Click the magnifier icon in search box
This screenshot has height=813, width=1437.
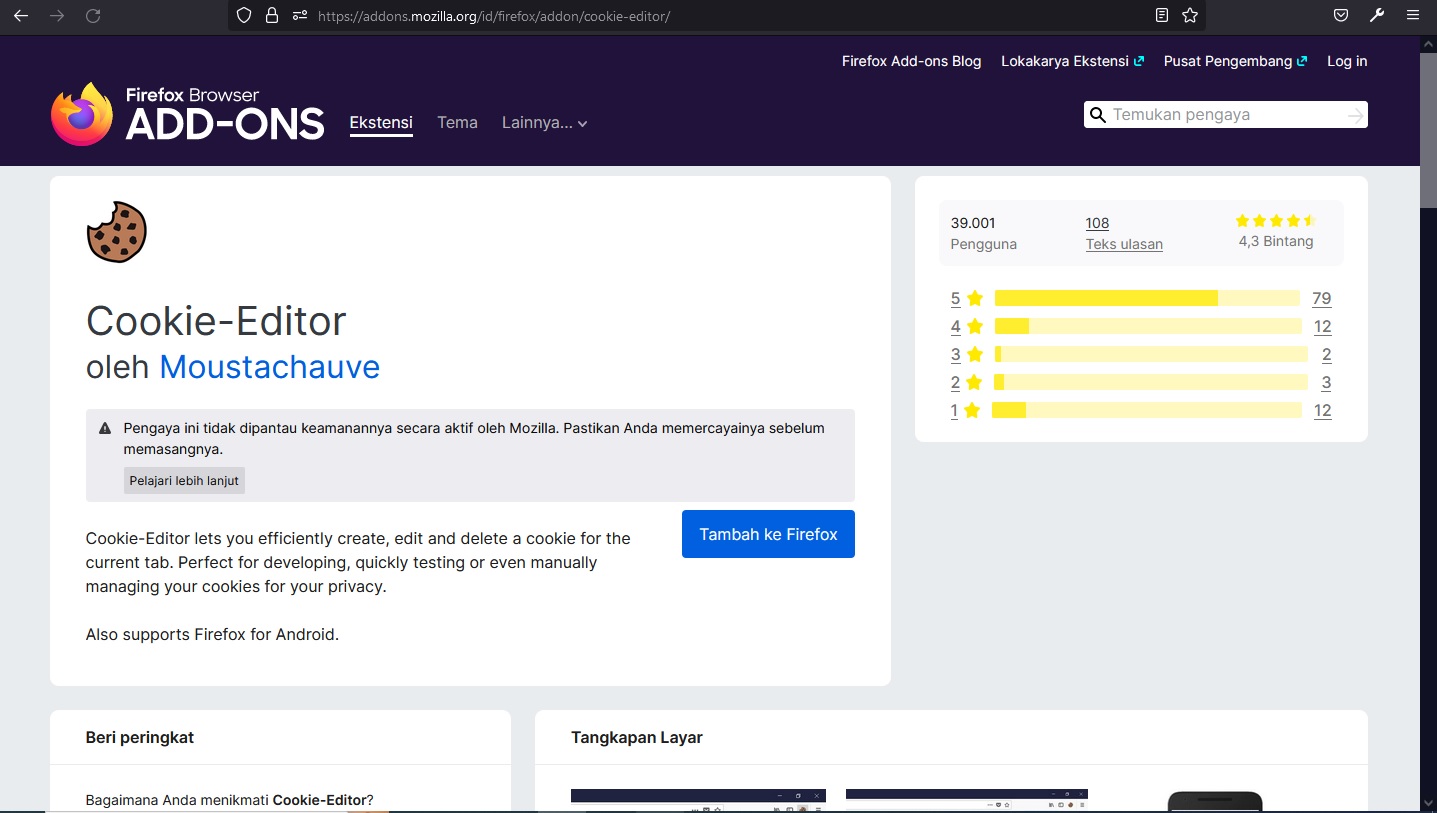point(1098,115)
